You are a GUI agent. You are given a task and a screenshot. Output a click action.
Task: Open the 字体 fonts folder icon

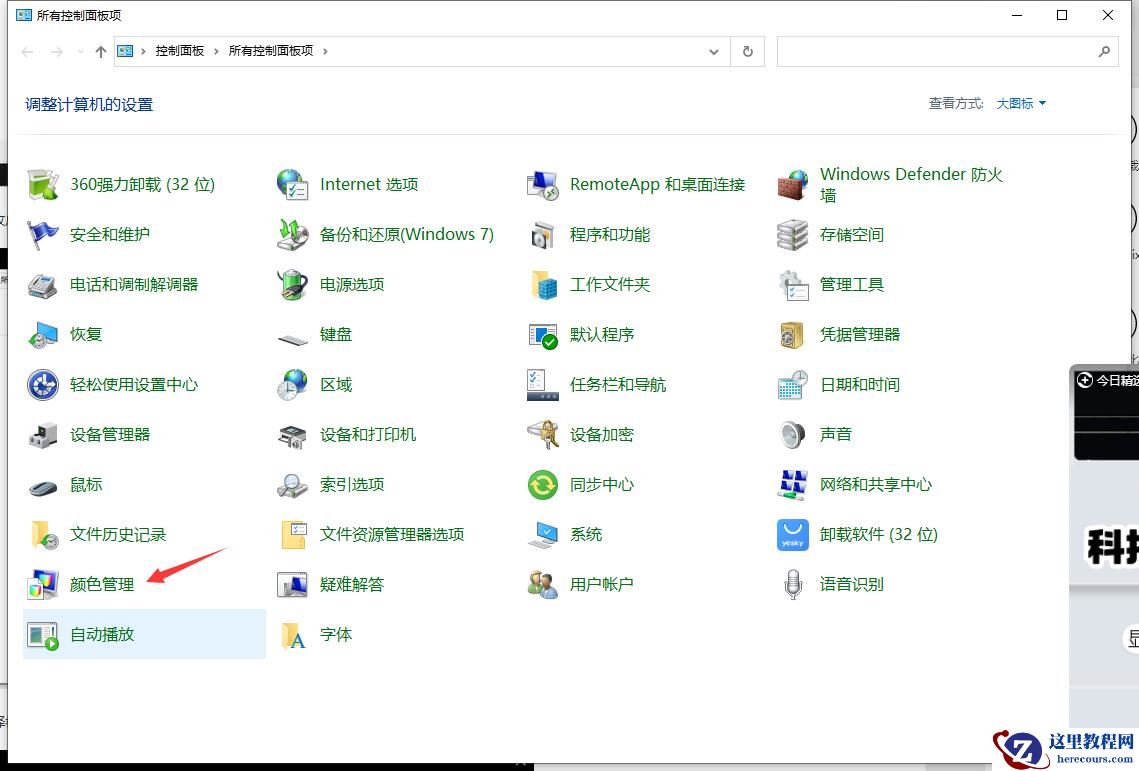pos(293,635)
